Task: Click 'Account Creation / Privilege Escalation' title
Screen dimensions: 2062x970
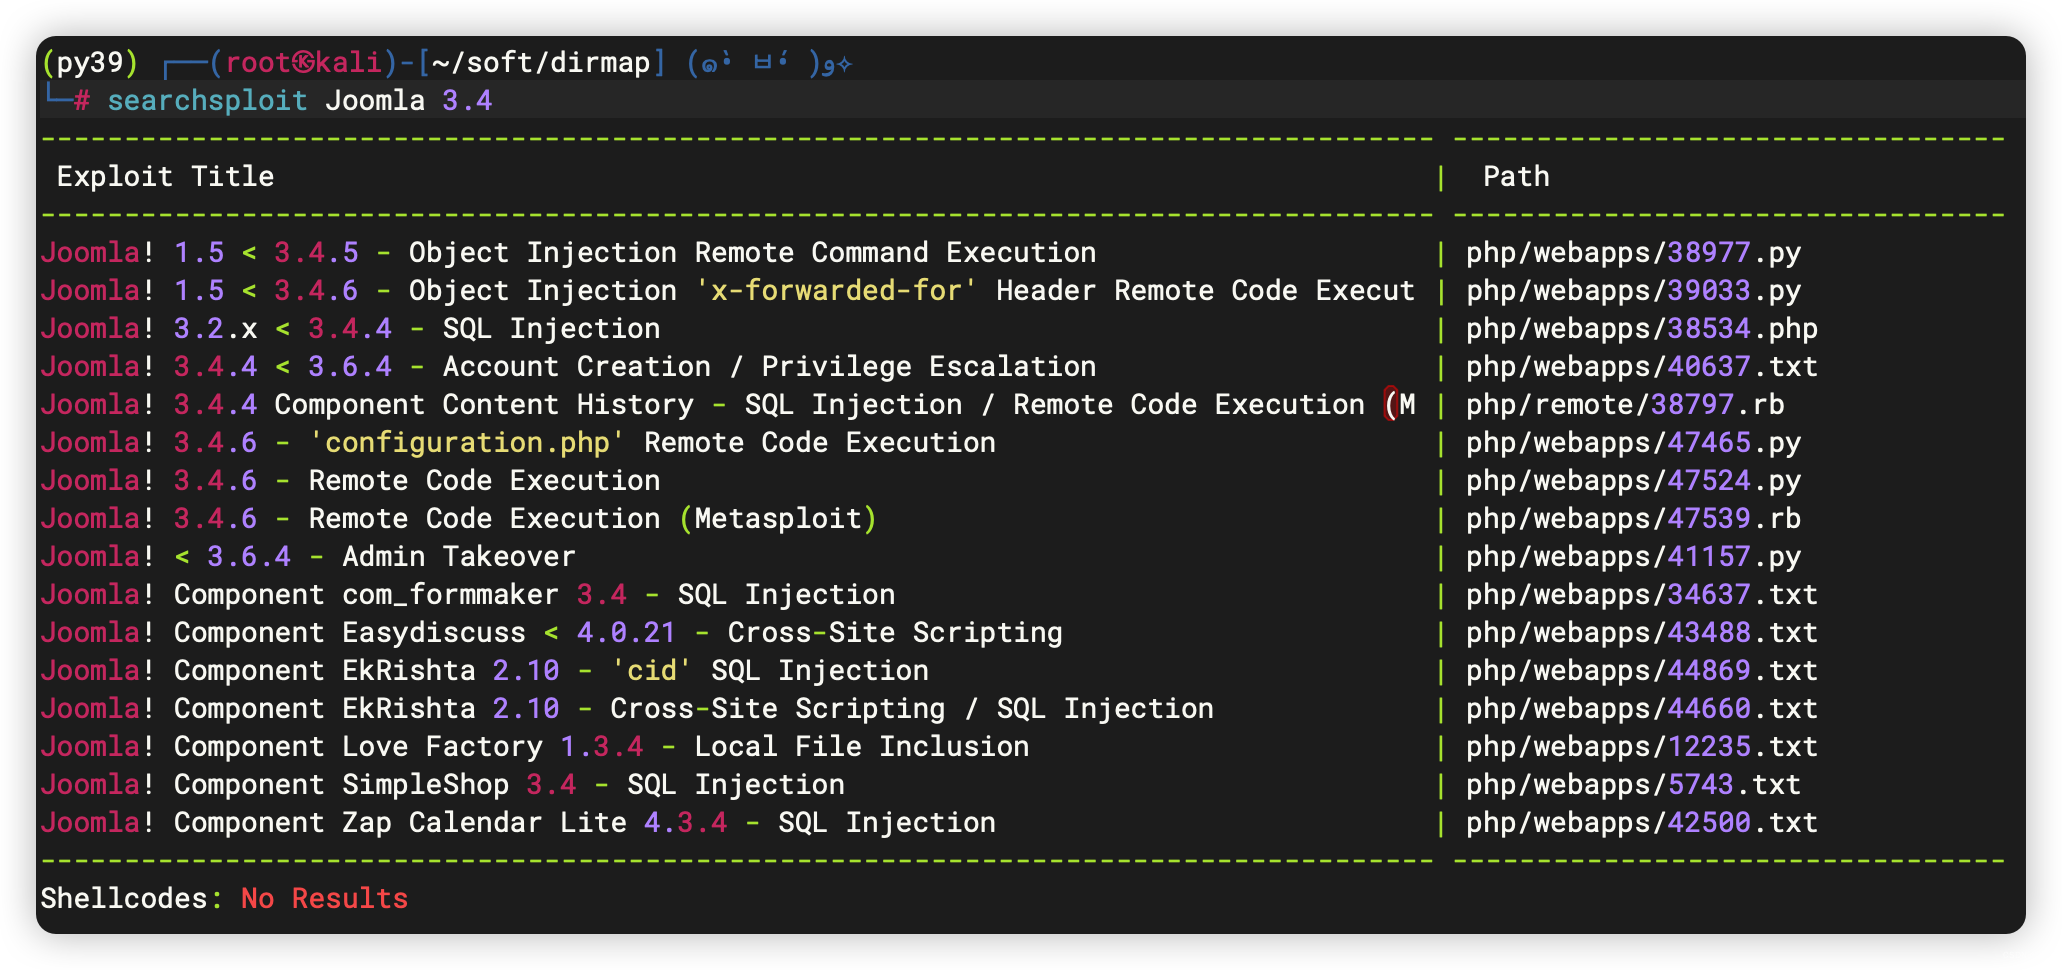Action: coord(769,367)
